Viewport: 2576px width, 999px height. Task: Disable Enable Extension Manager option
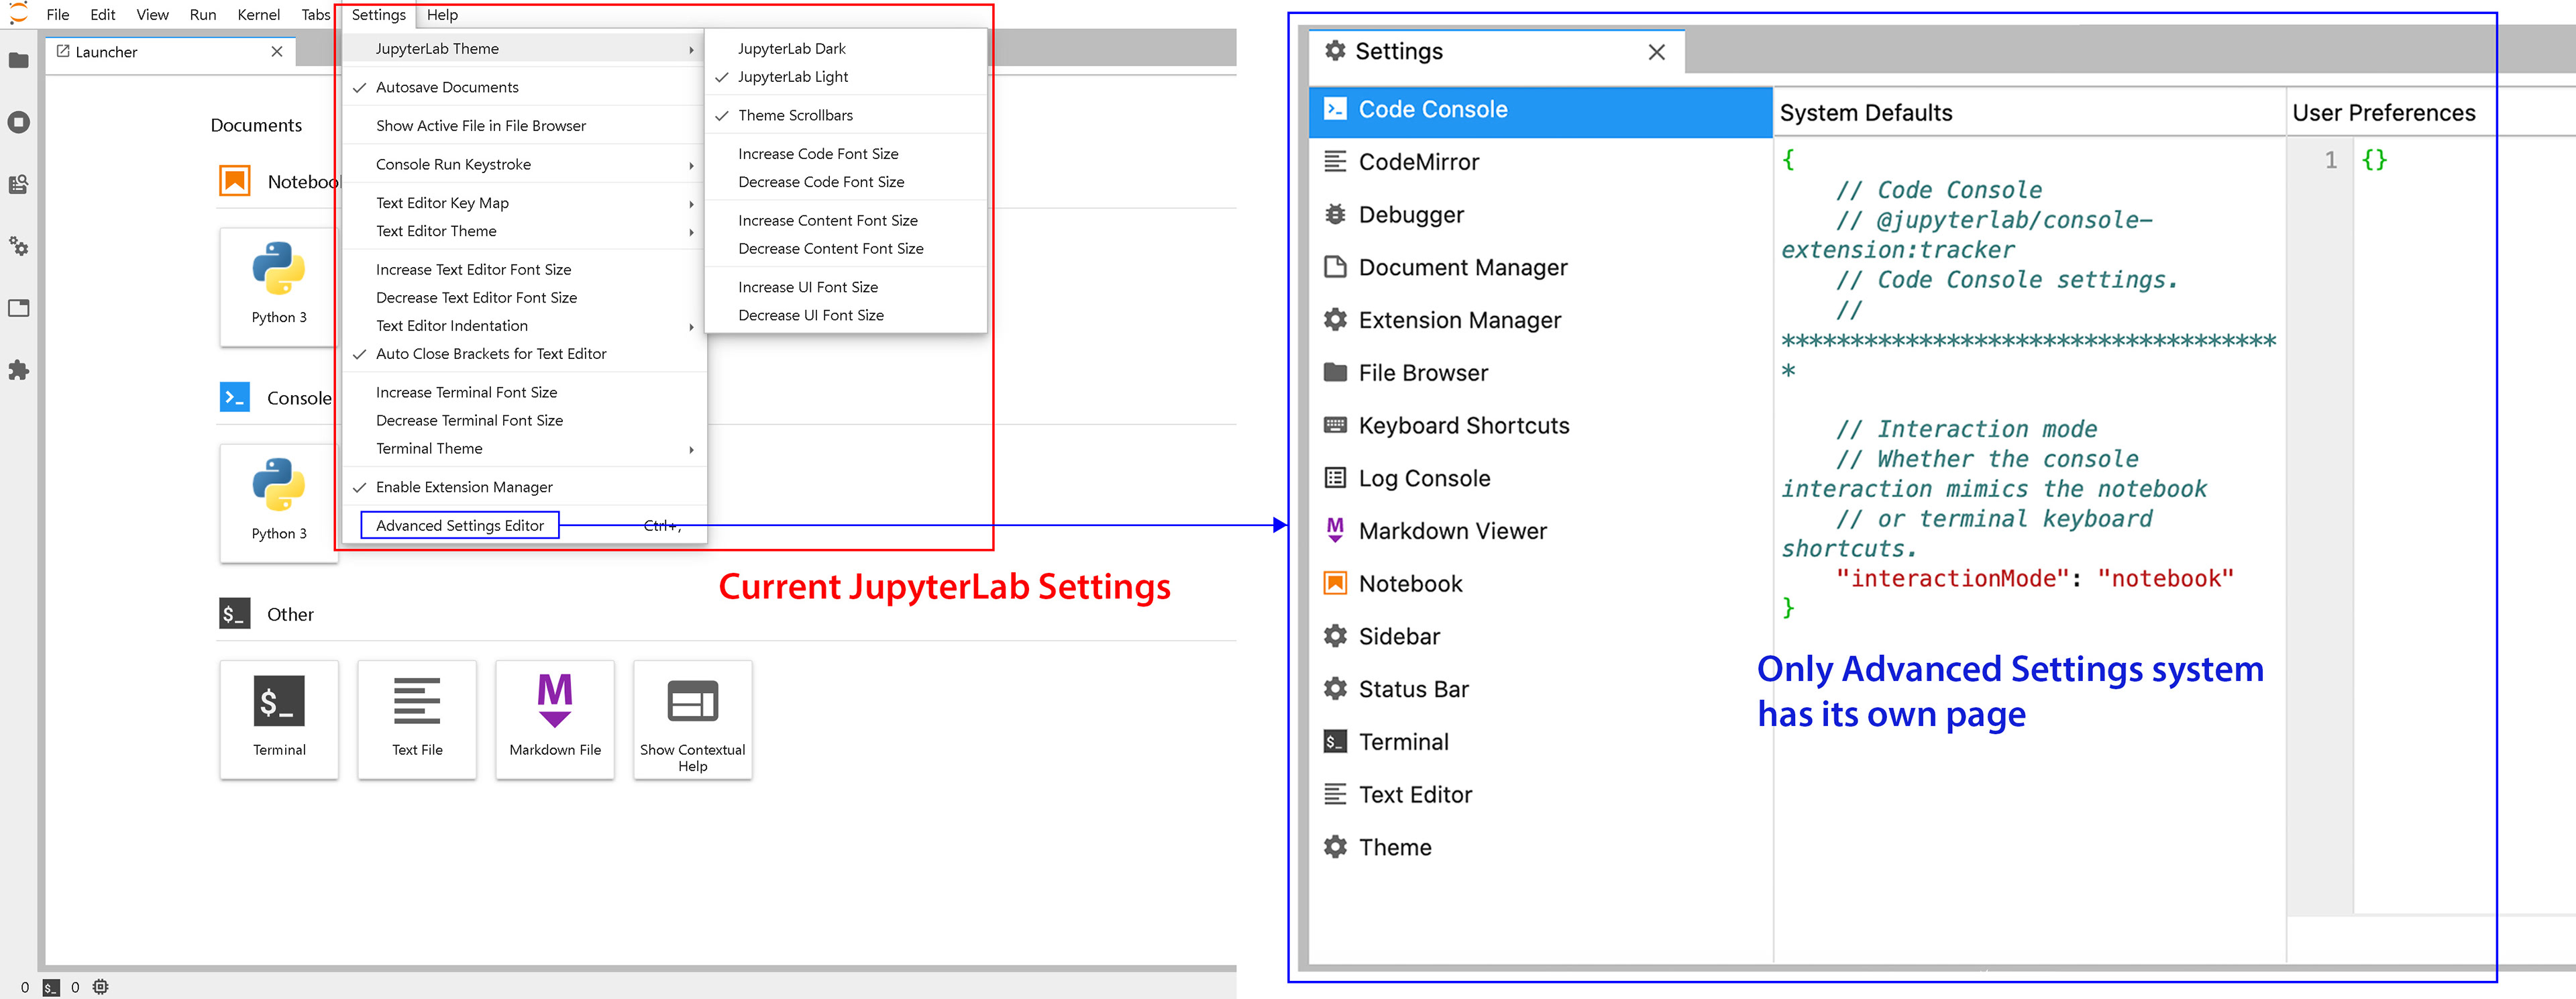click(x=464, y=488)
